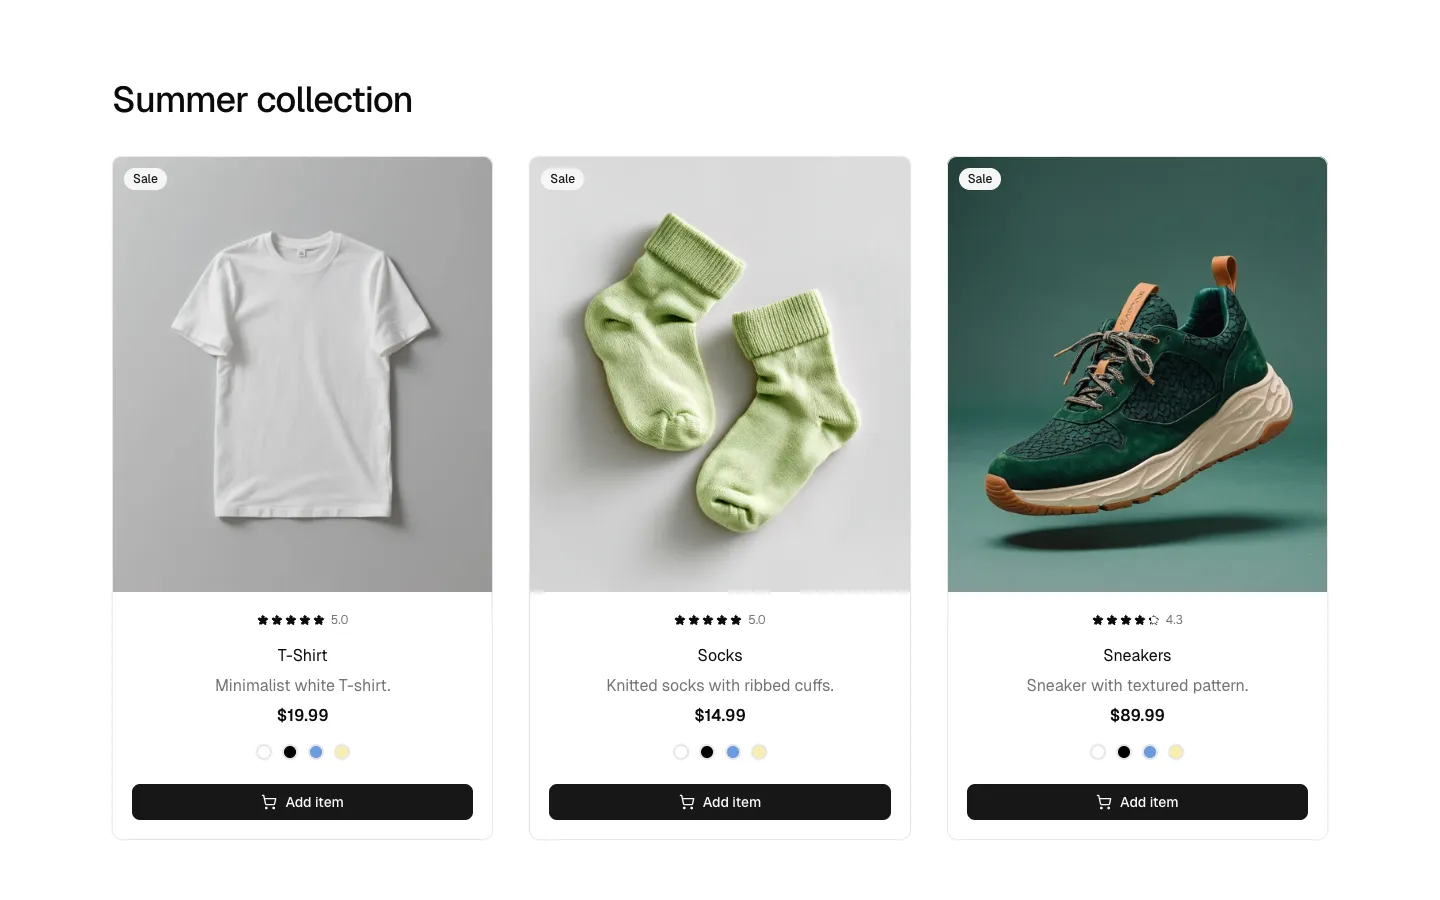This screenshot has width=1440, height=900.
Task: Click Add item for the Sneakers
Action: tap(1137, 802)
